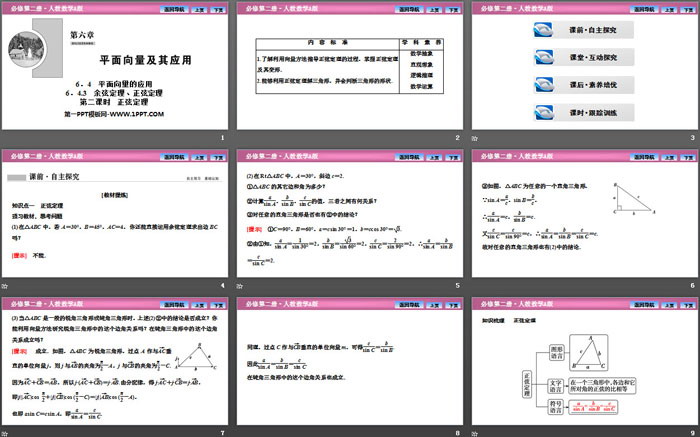Click the WWW.1PPT.COM link text on slide 1
700x437 pixels.
point(137,114)
